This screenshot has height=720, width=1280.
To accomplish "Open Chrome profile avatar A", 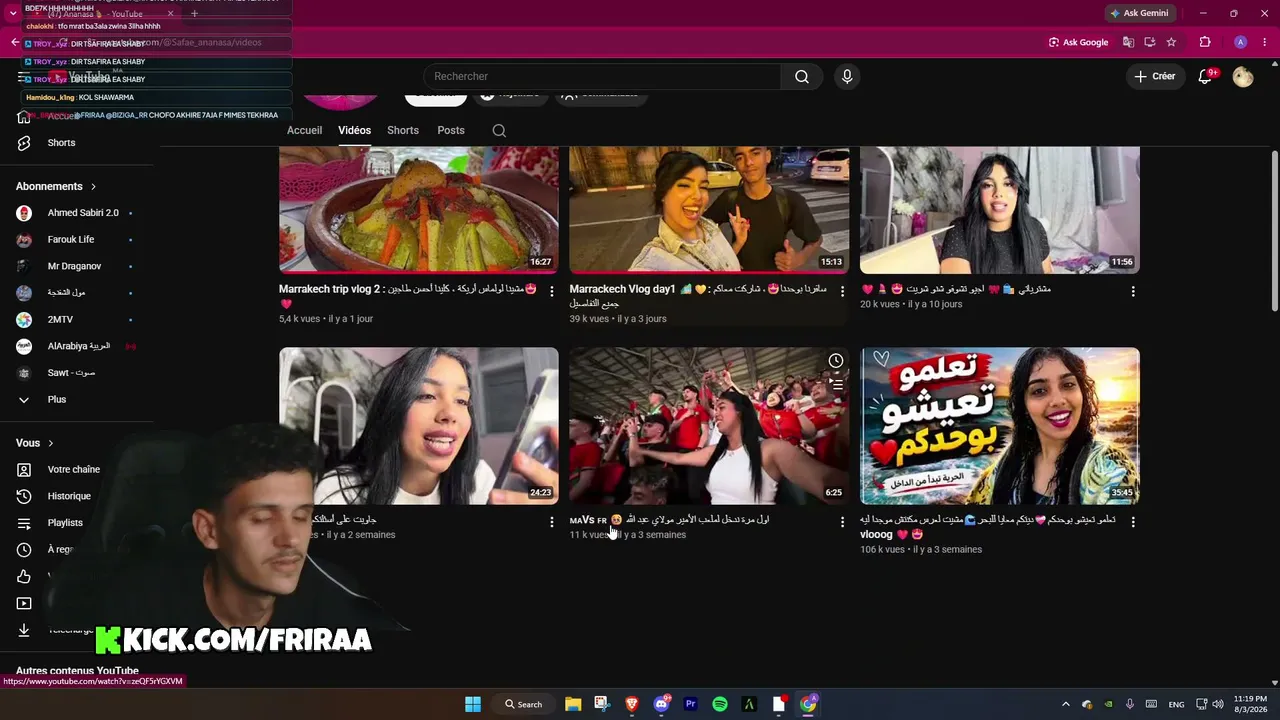I will coord(1240,42).
